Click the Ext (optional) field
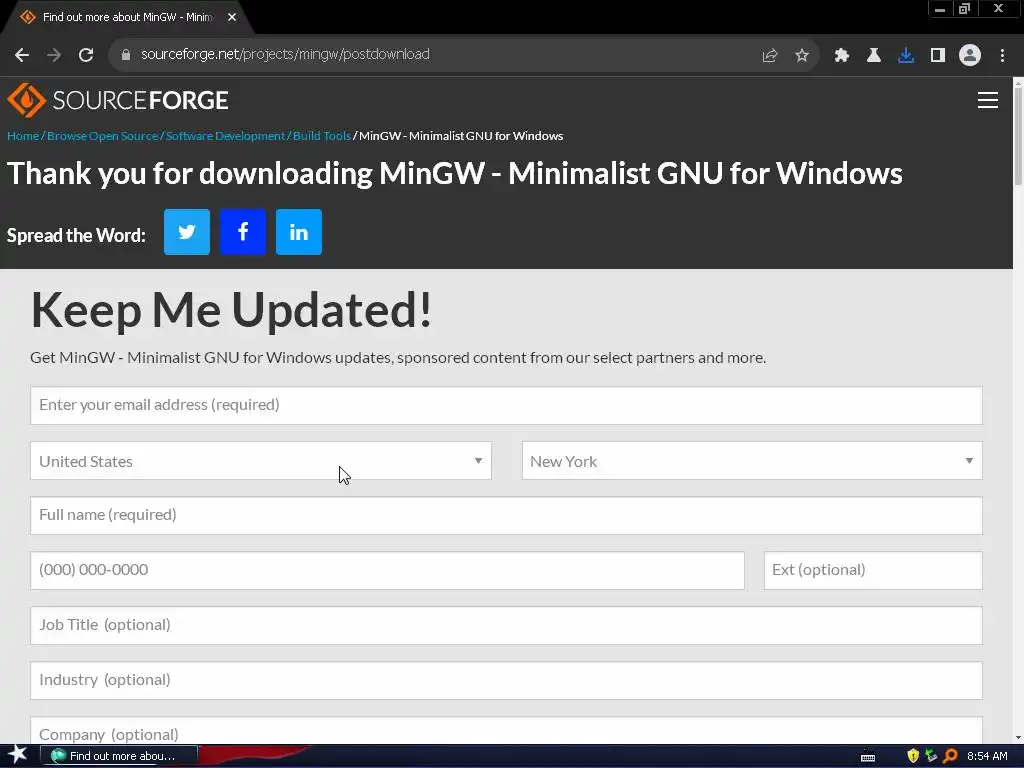The width and height of the screenshot is (1024, 768). pos(873,570)
